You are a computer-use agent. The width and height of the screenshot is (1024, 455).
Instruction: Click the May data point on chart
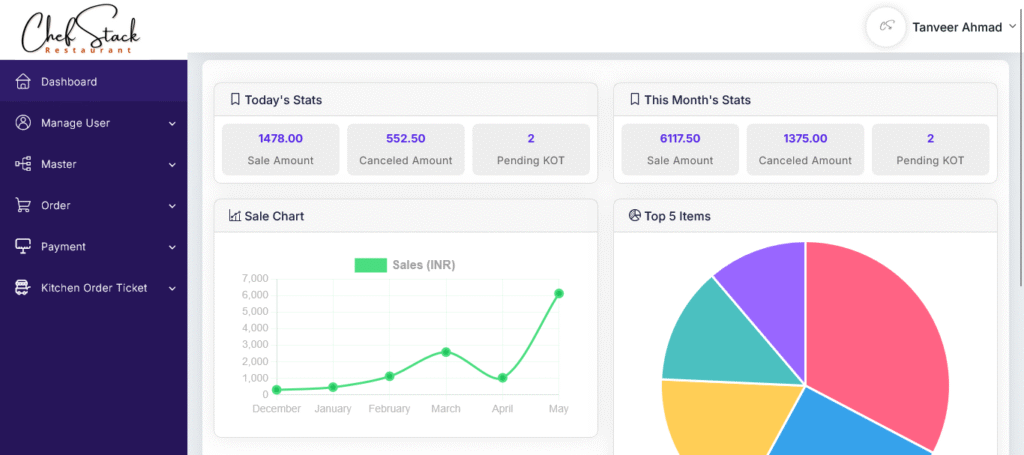(559, 294)
